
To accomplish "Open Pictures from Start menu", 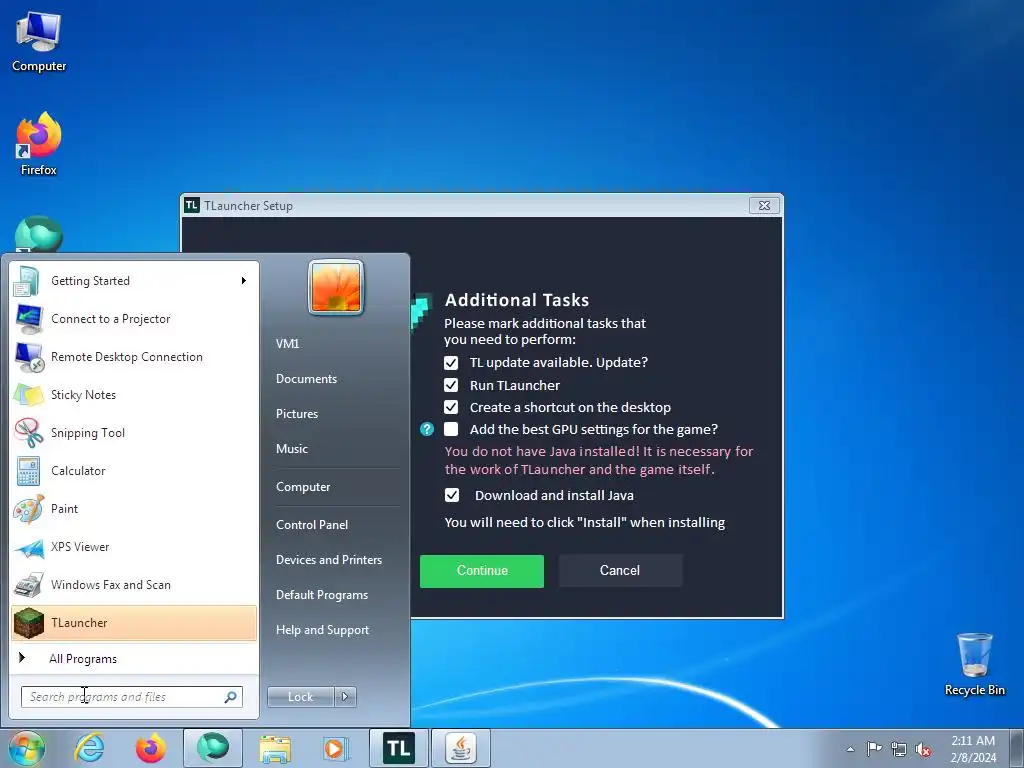I will [x=297, y=414].
